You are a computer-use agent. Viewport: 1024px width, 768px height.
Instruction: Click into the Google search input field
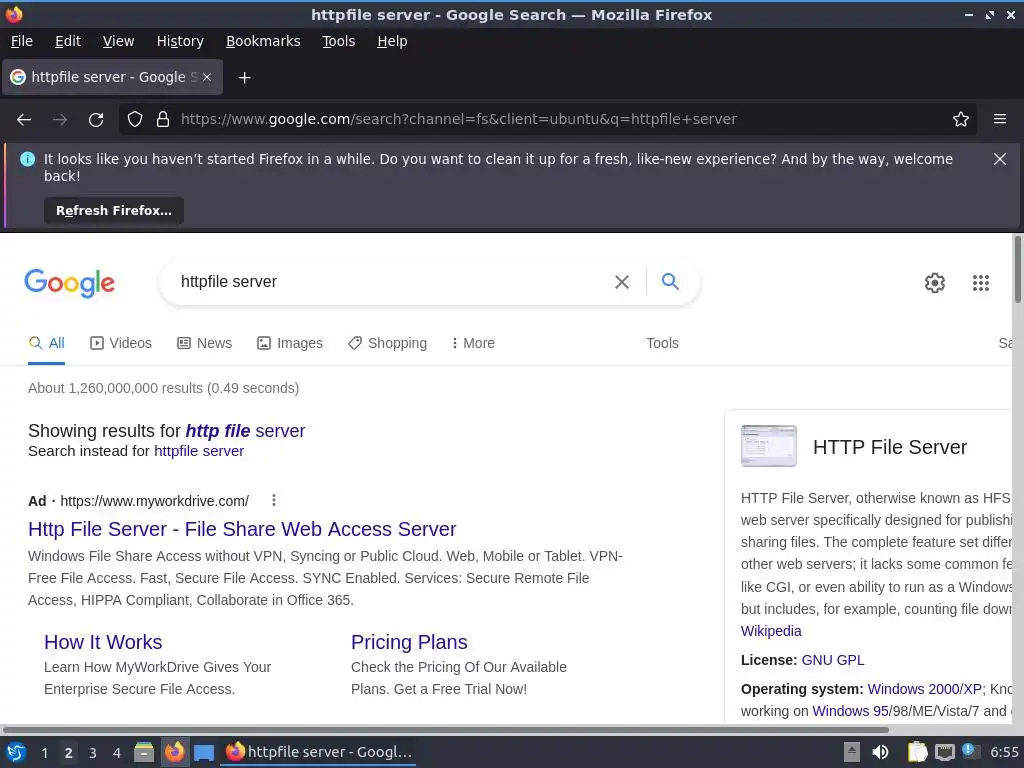coord(392,282)
